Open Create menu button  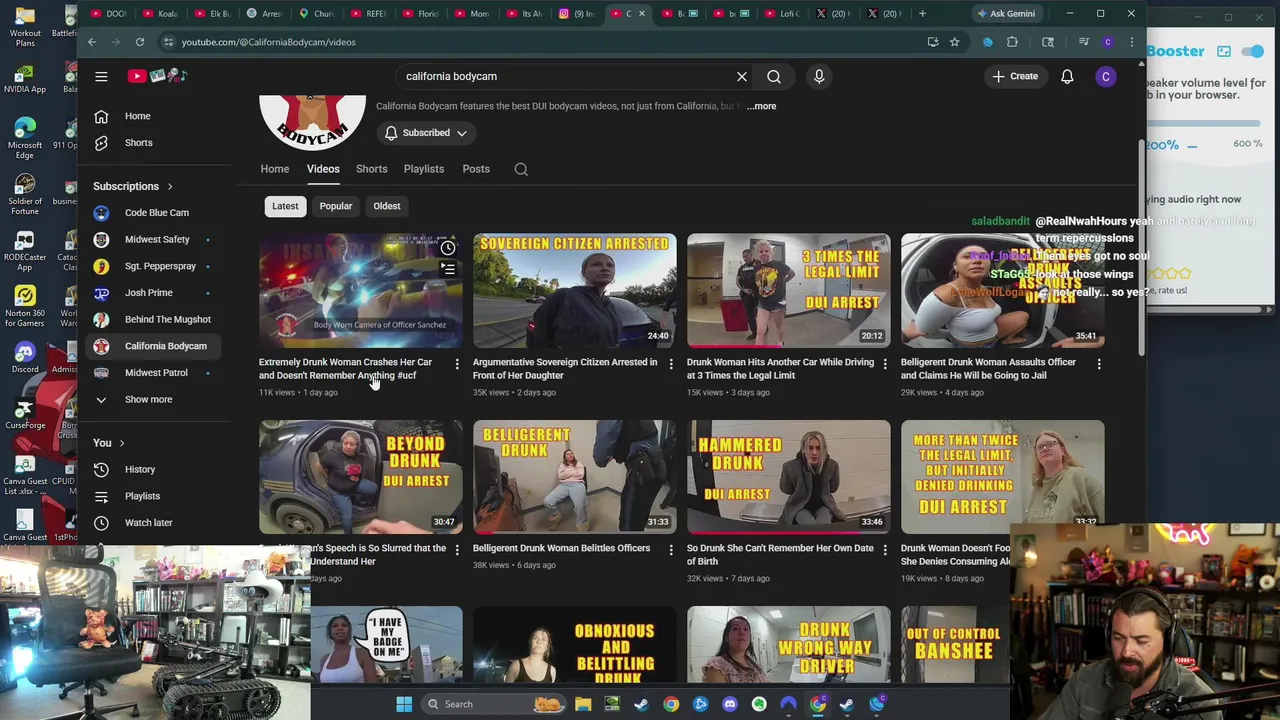[x=1015, y=76]
